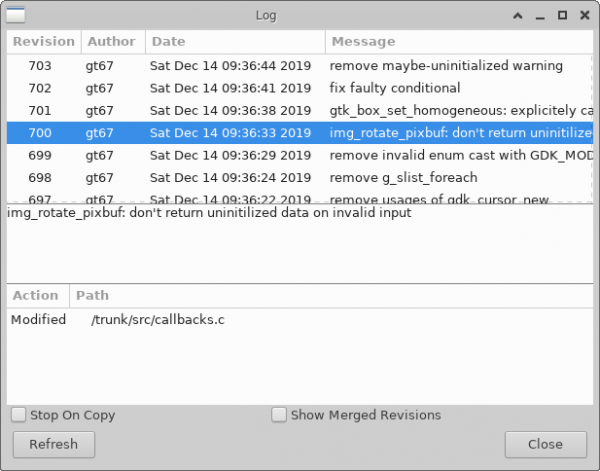Click the Message column header
This screenshot has width=600, height=471.
460,42
